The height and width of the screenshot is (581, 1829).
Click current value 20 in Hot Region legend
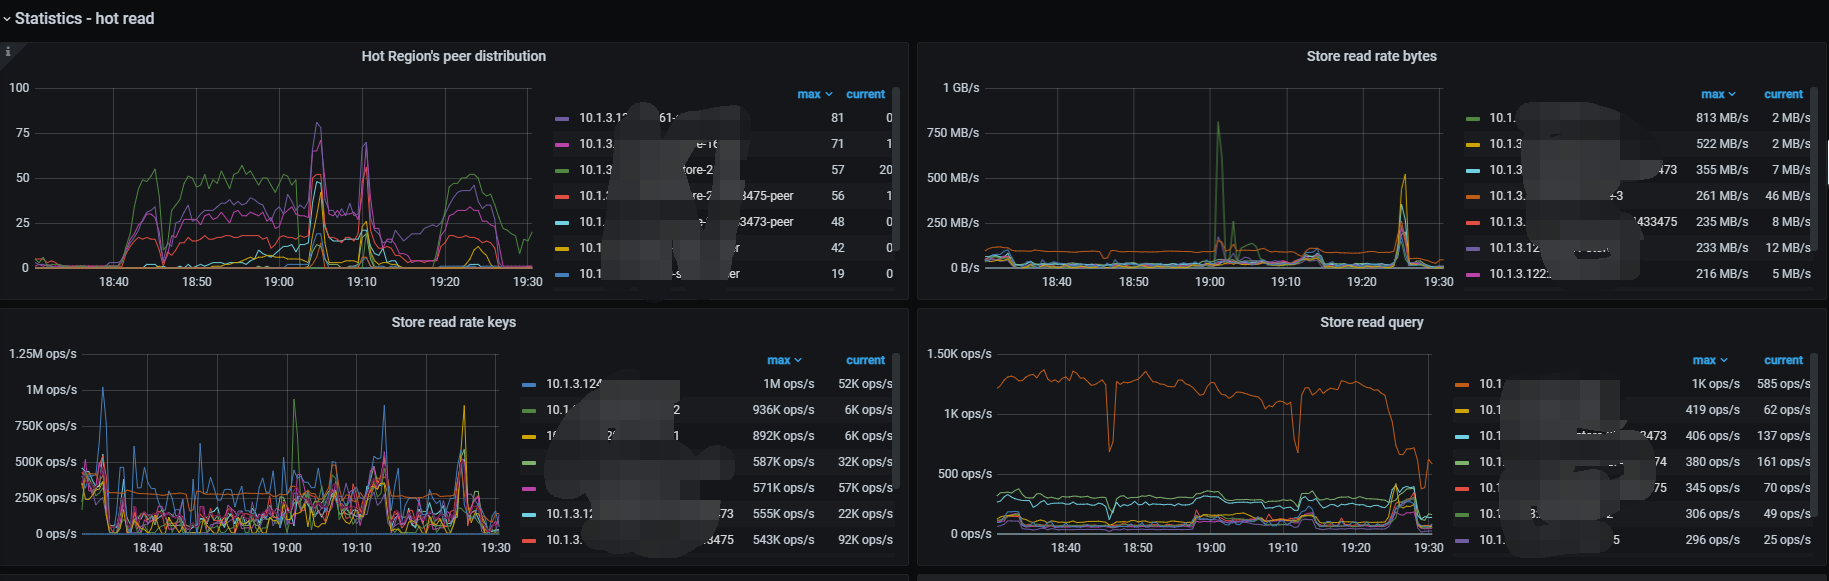(886, 170)
